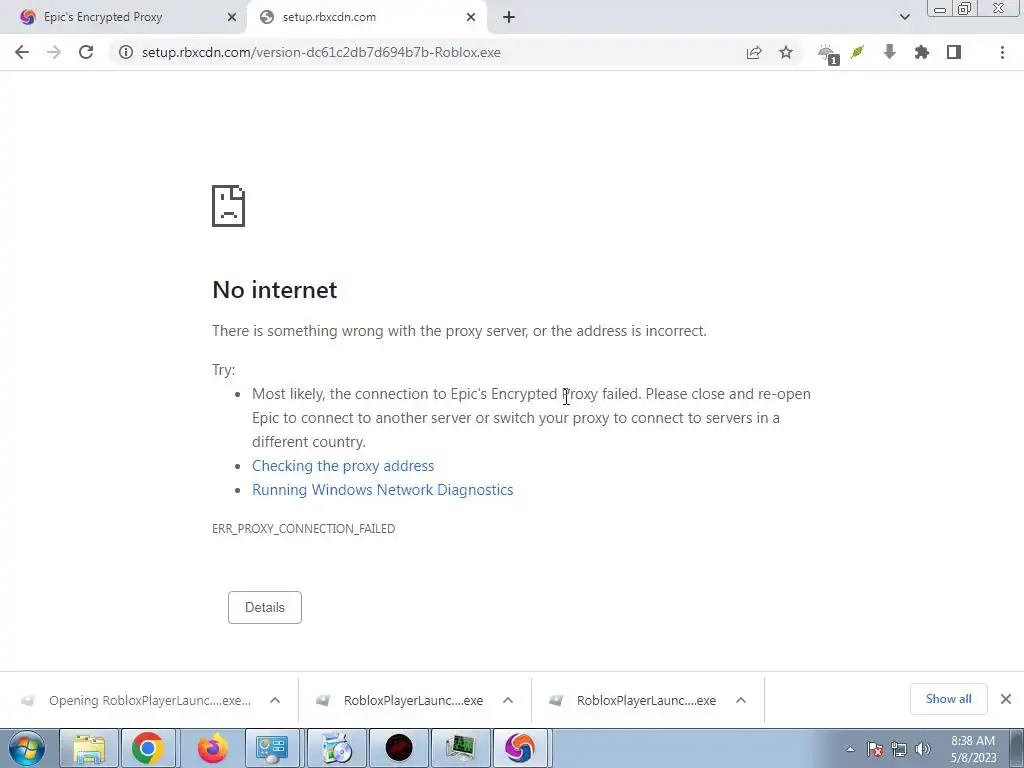The height and width of the screenshot is (768, 1024).
Task: Click the ERR_PROXY_CONNECTION_FAILED error code
Action: click(304, 529)
